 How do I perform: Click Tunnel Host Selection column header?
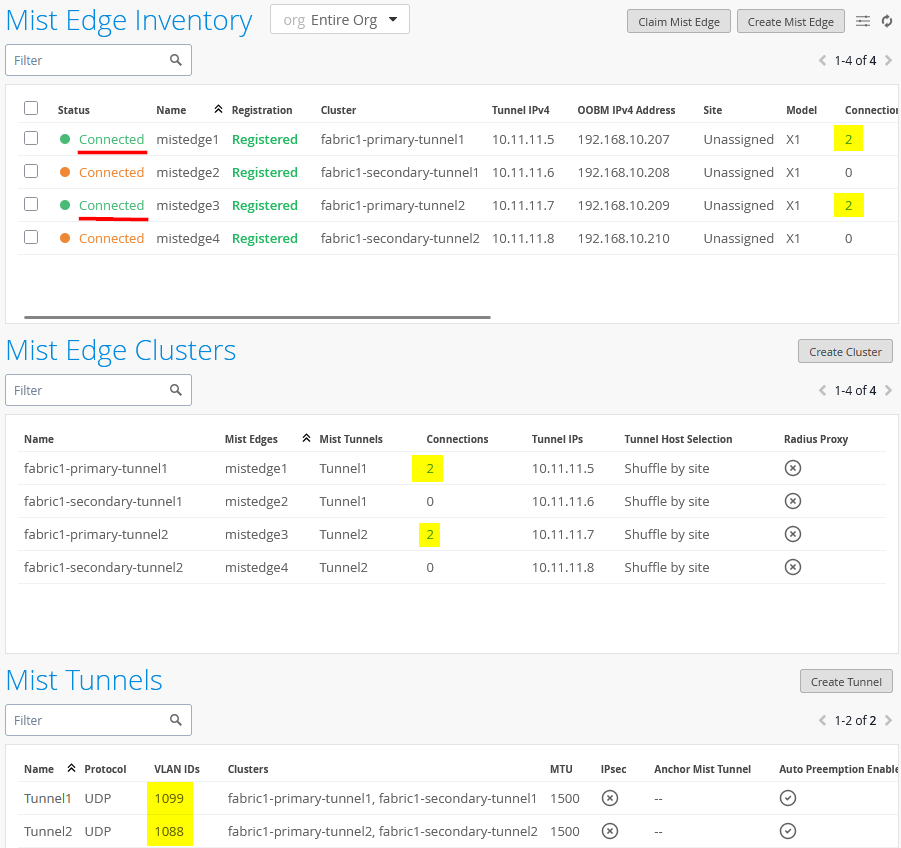tap(678, 440)
